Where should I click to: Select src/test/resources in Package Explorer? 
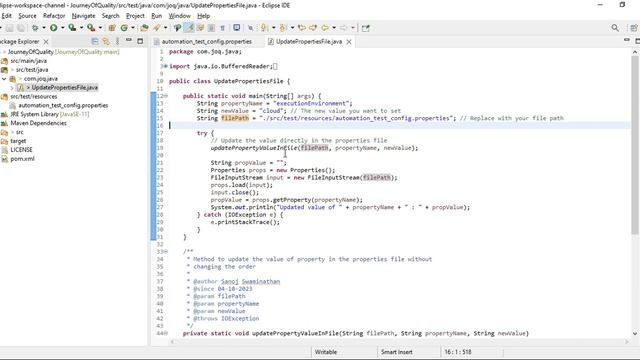click(x=33, y=96)
